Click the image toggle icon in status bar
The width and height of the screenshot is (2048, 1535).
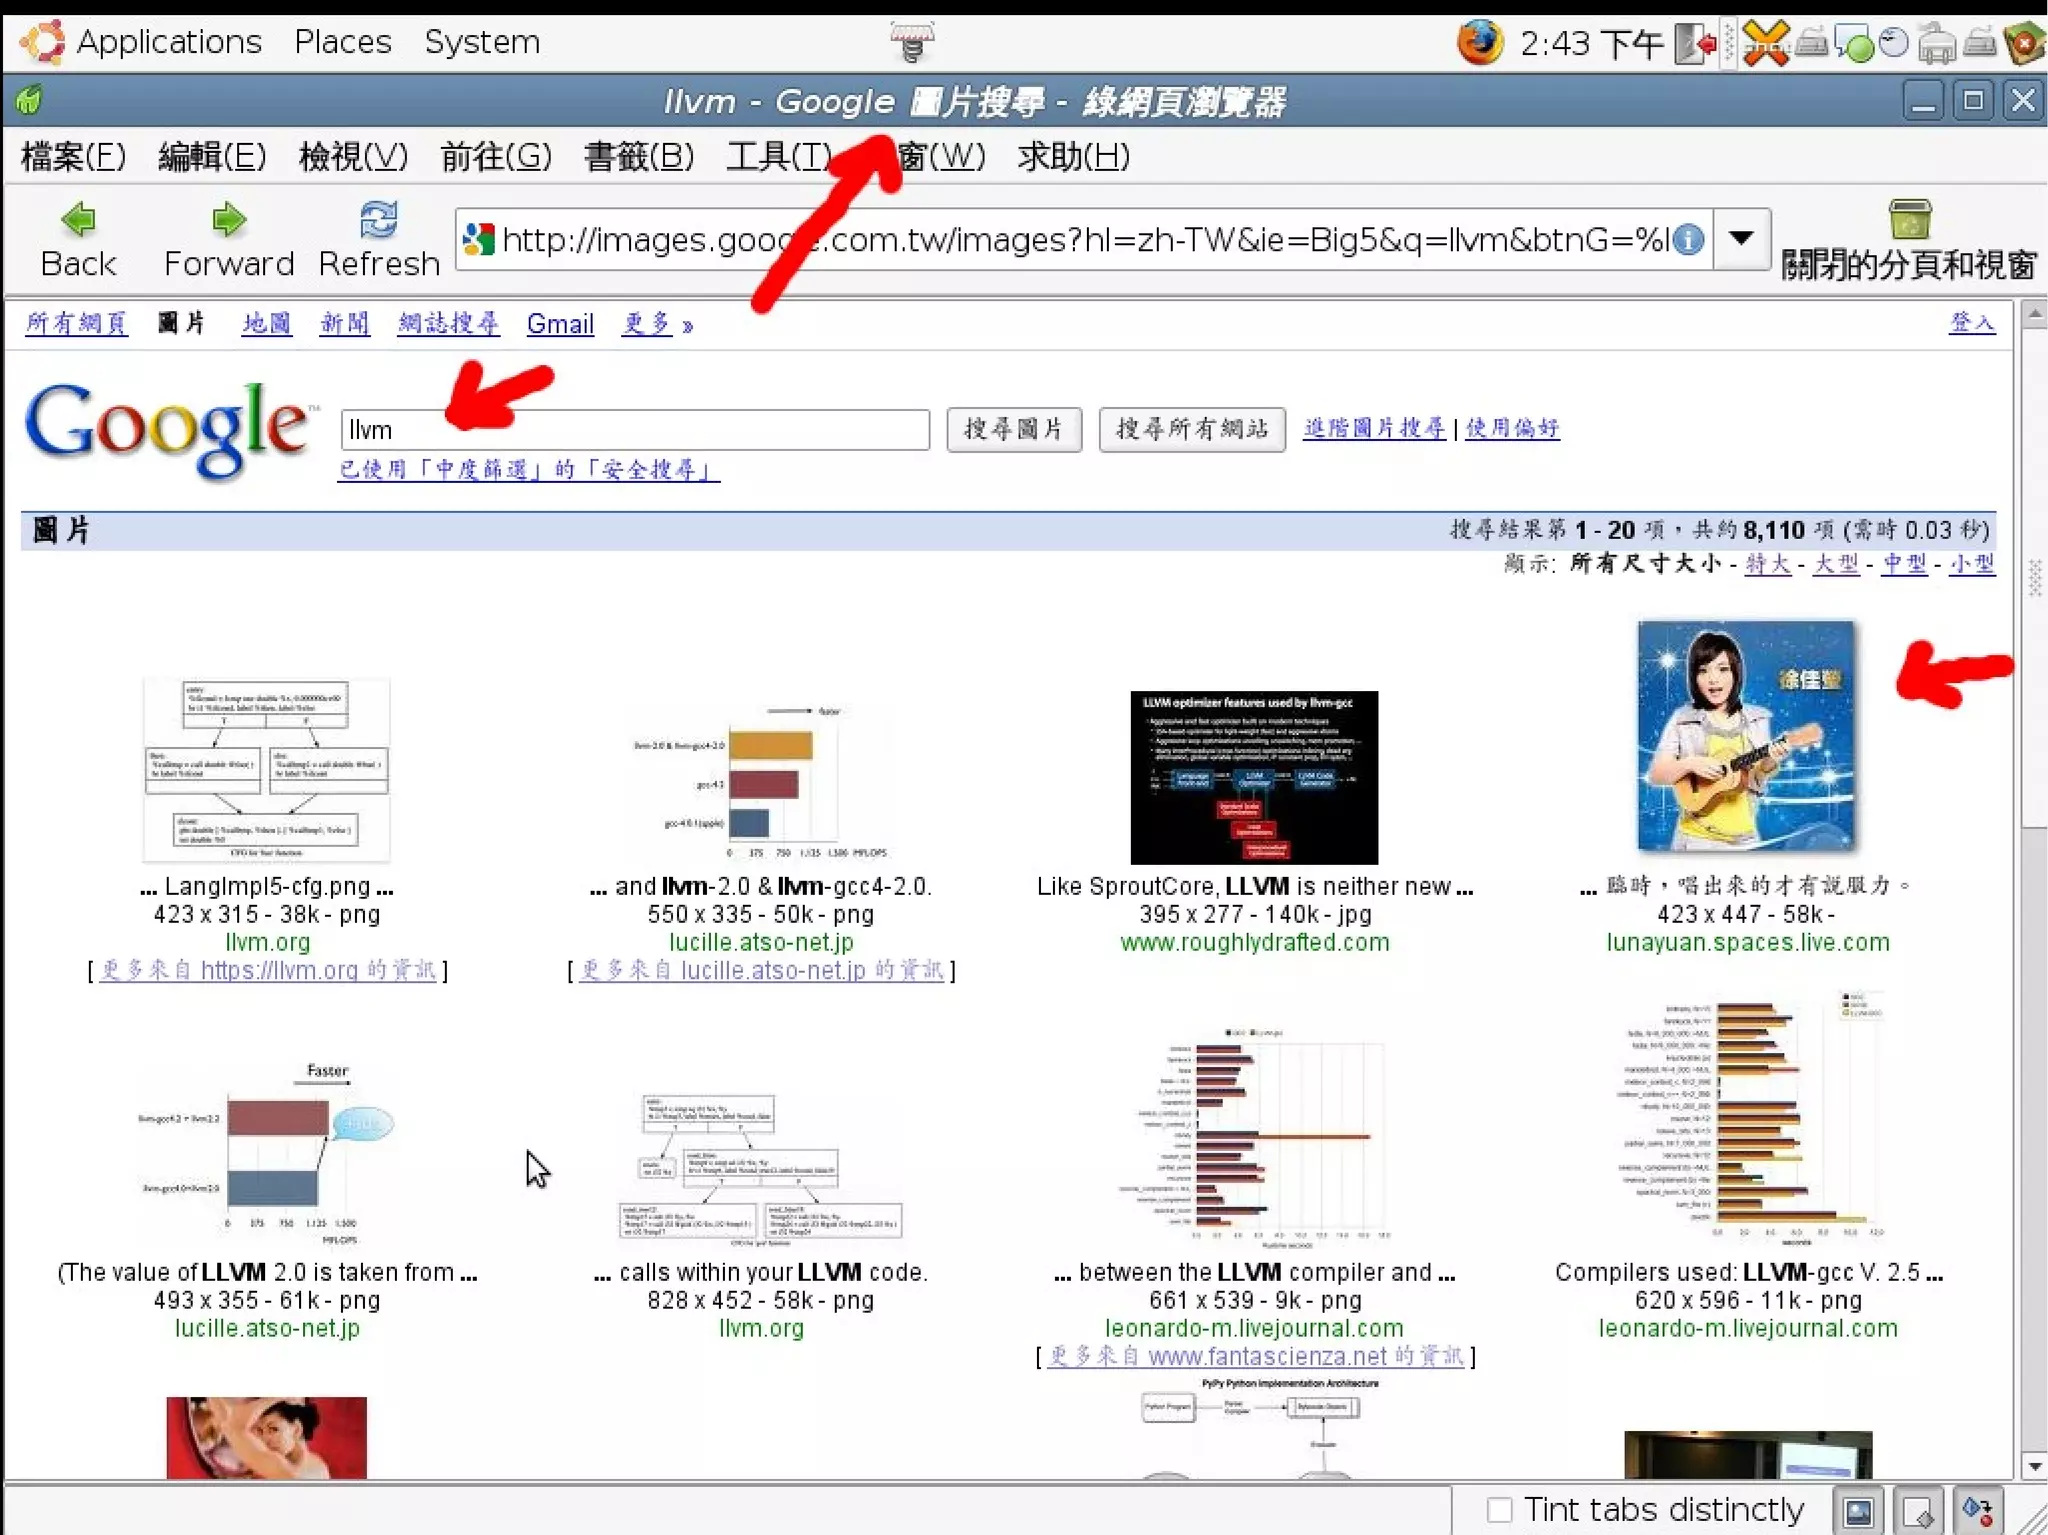[1858, 1510]
